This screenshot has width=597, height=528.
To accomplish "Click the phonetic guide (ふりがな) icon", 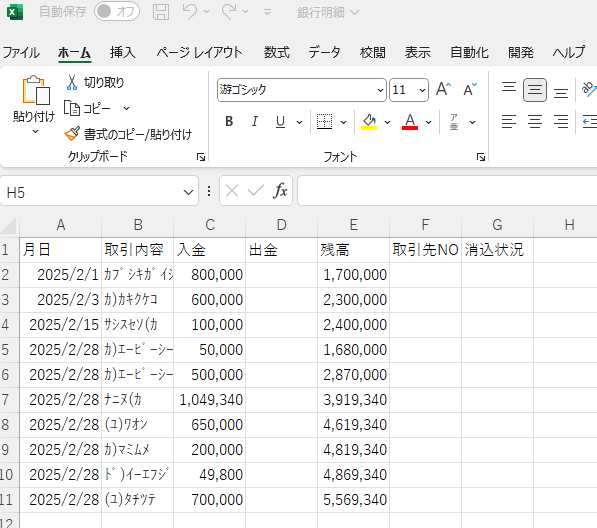I will (x=454, y=122).
